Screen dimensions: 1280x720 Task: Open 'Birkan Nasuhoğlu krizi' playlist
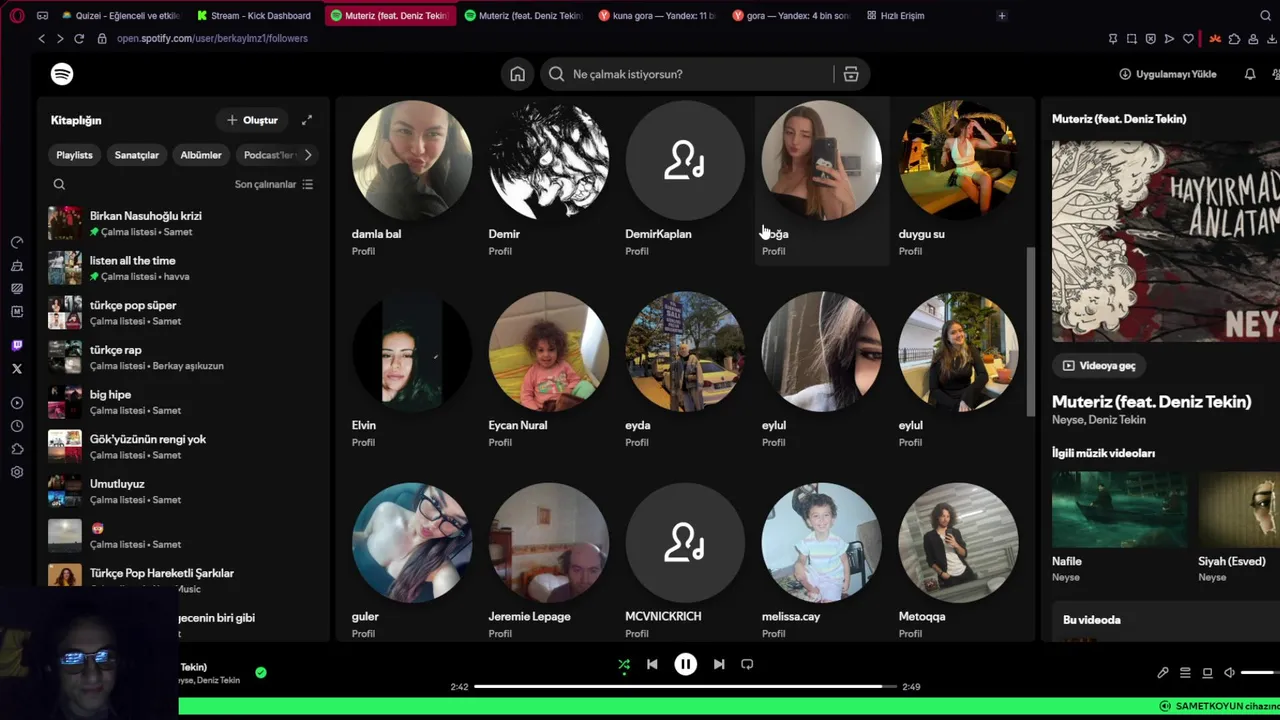(x=183, y=223)
